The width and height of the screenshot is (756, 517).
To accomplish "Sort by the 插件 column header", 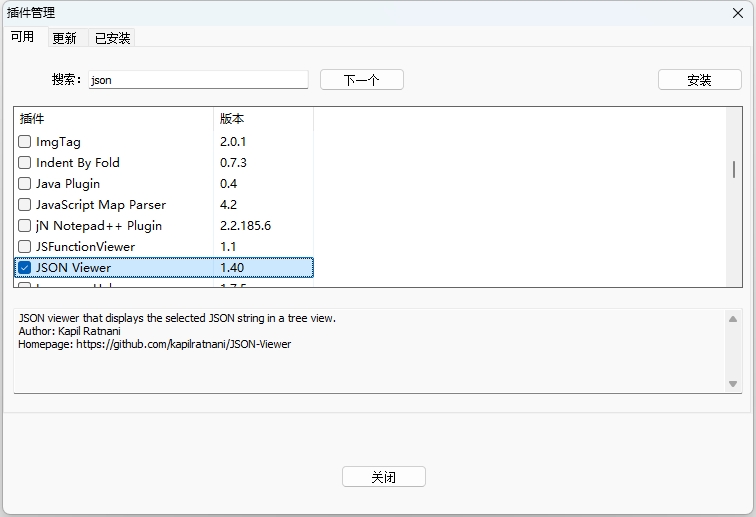I will coord(113,119).
